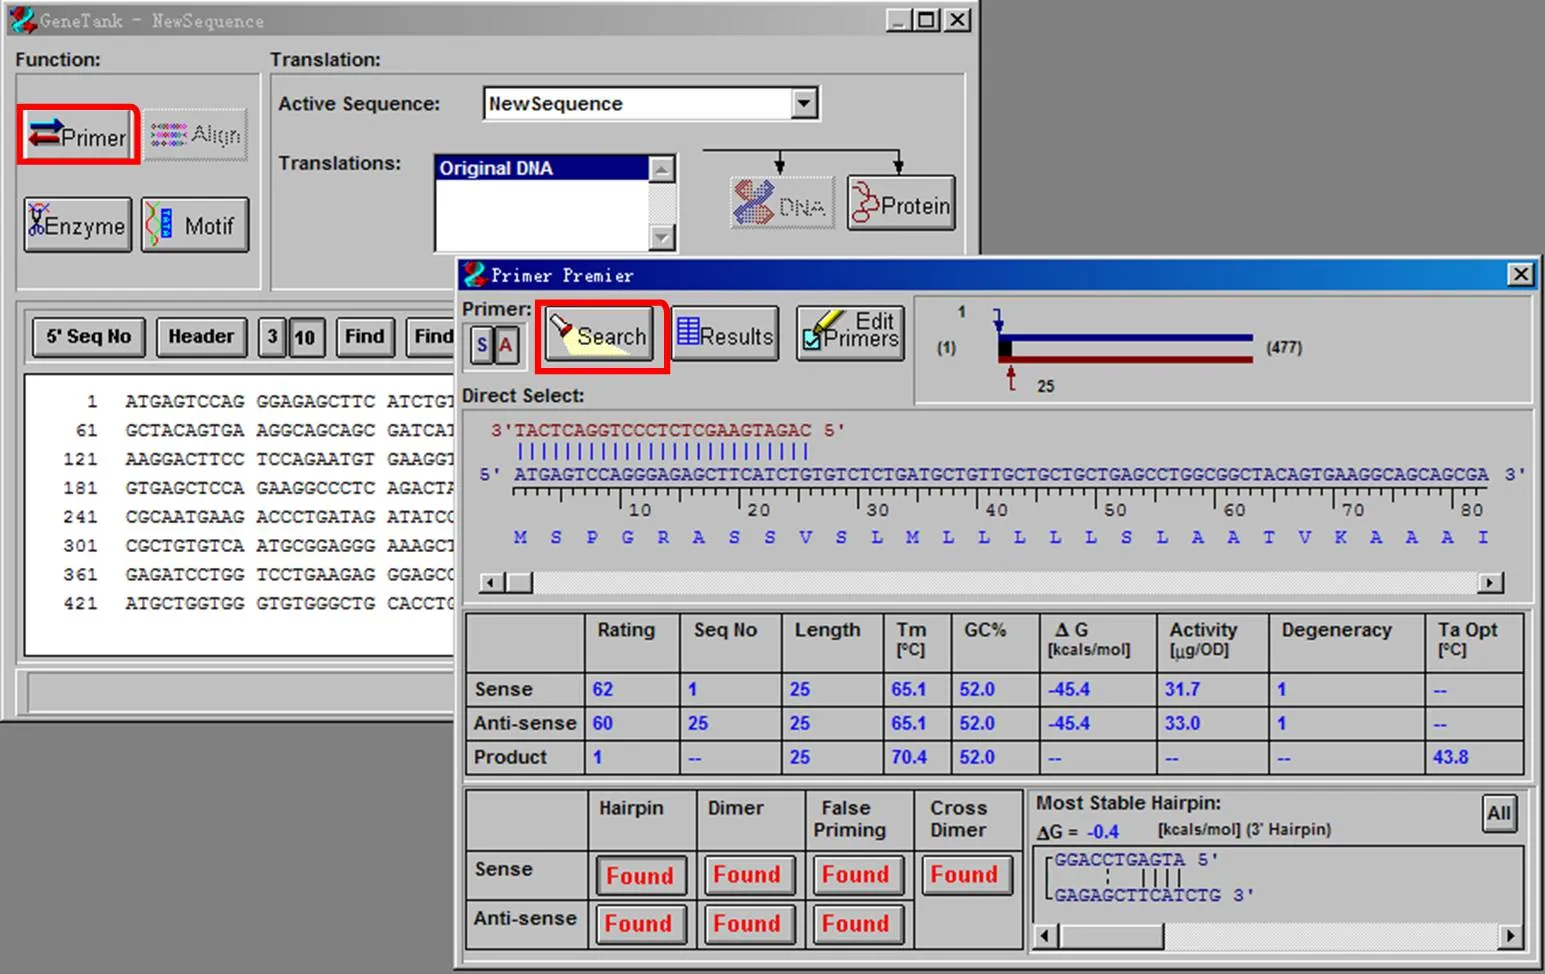Click the Header button
Image resolution: width=1545 pixels, height=974 pixels.
click(x=201, y=337)
